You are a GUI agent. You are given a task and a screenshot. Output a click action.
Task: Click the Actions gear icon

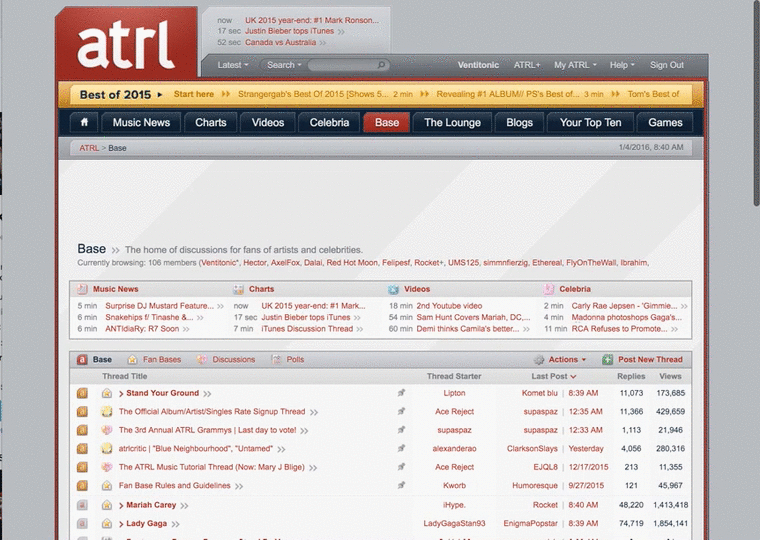(x=538, y=360)
